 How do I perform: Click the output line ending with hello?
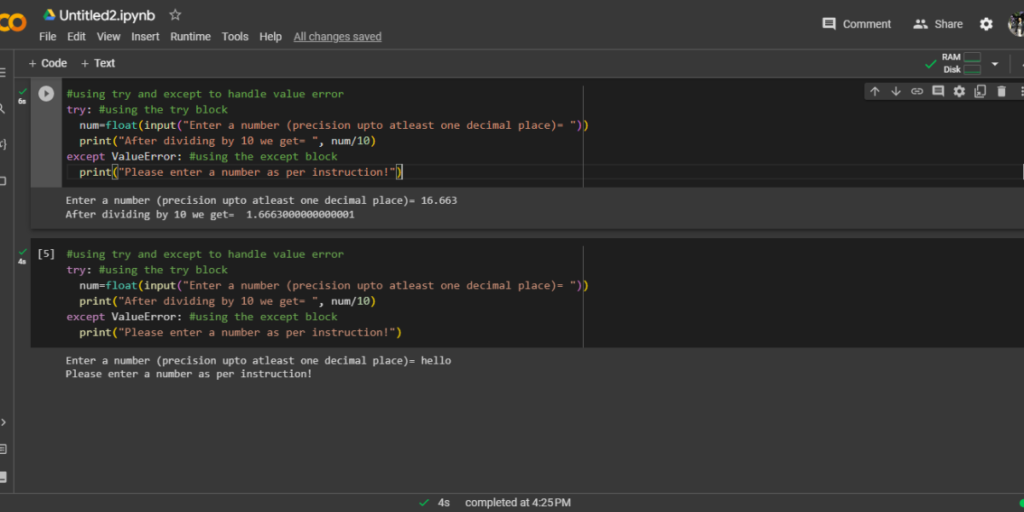tap(258, 360)
